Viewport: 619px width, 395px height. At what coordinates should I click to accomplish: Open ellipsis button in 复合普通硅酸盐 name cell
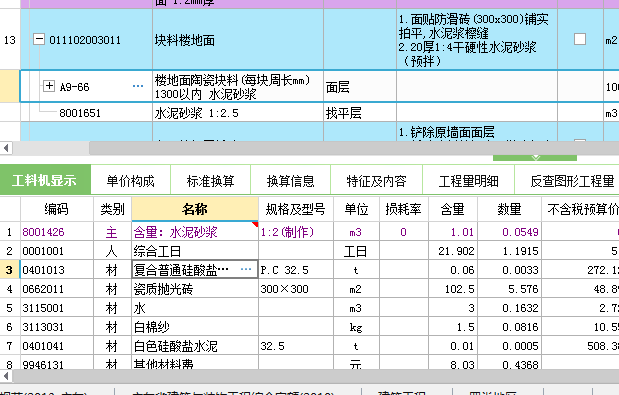click(246, 270)
